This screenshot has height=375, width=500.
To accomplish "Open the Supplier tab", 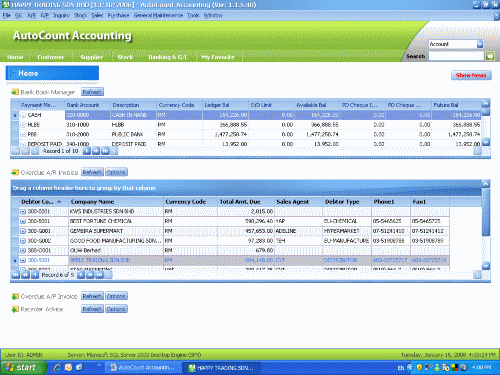I will (92, 57).
